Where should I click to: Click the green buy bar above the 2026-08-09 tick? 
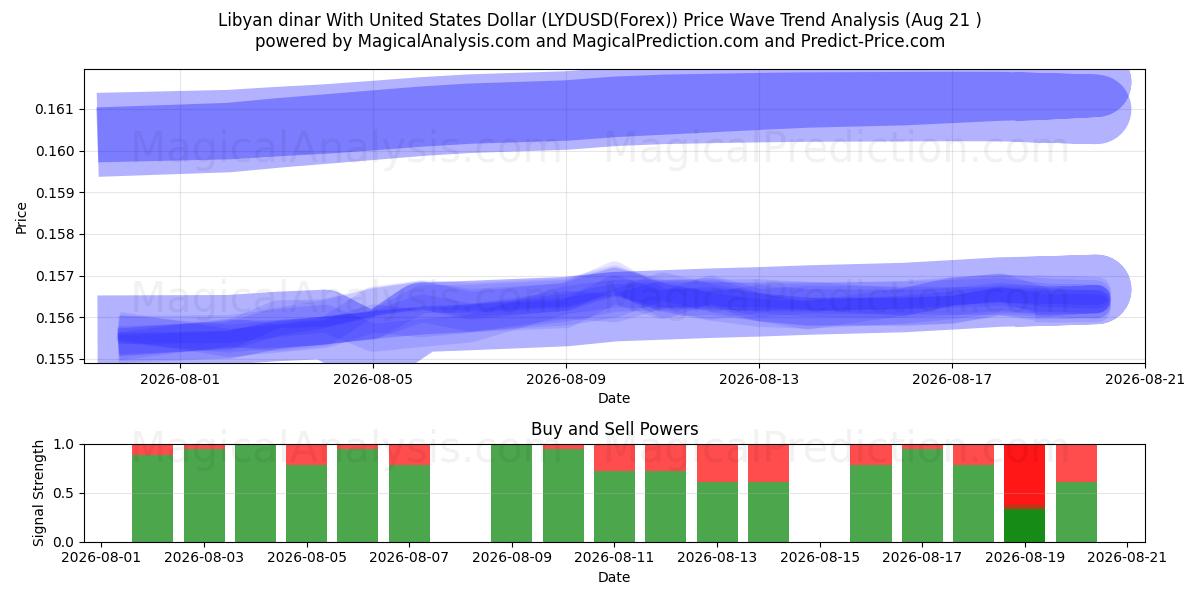coord(512,493)
